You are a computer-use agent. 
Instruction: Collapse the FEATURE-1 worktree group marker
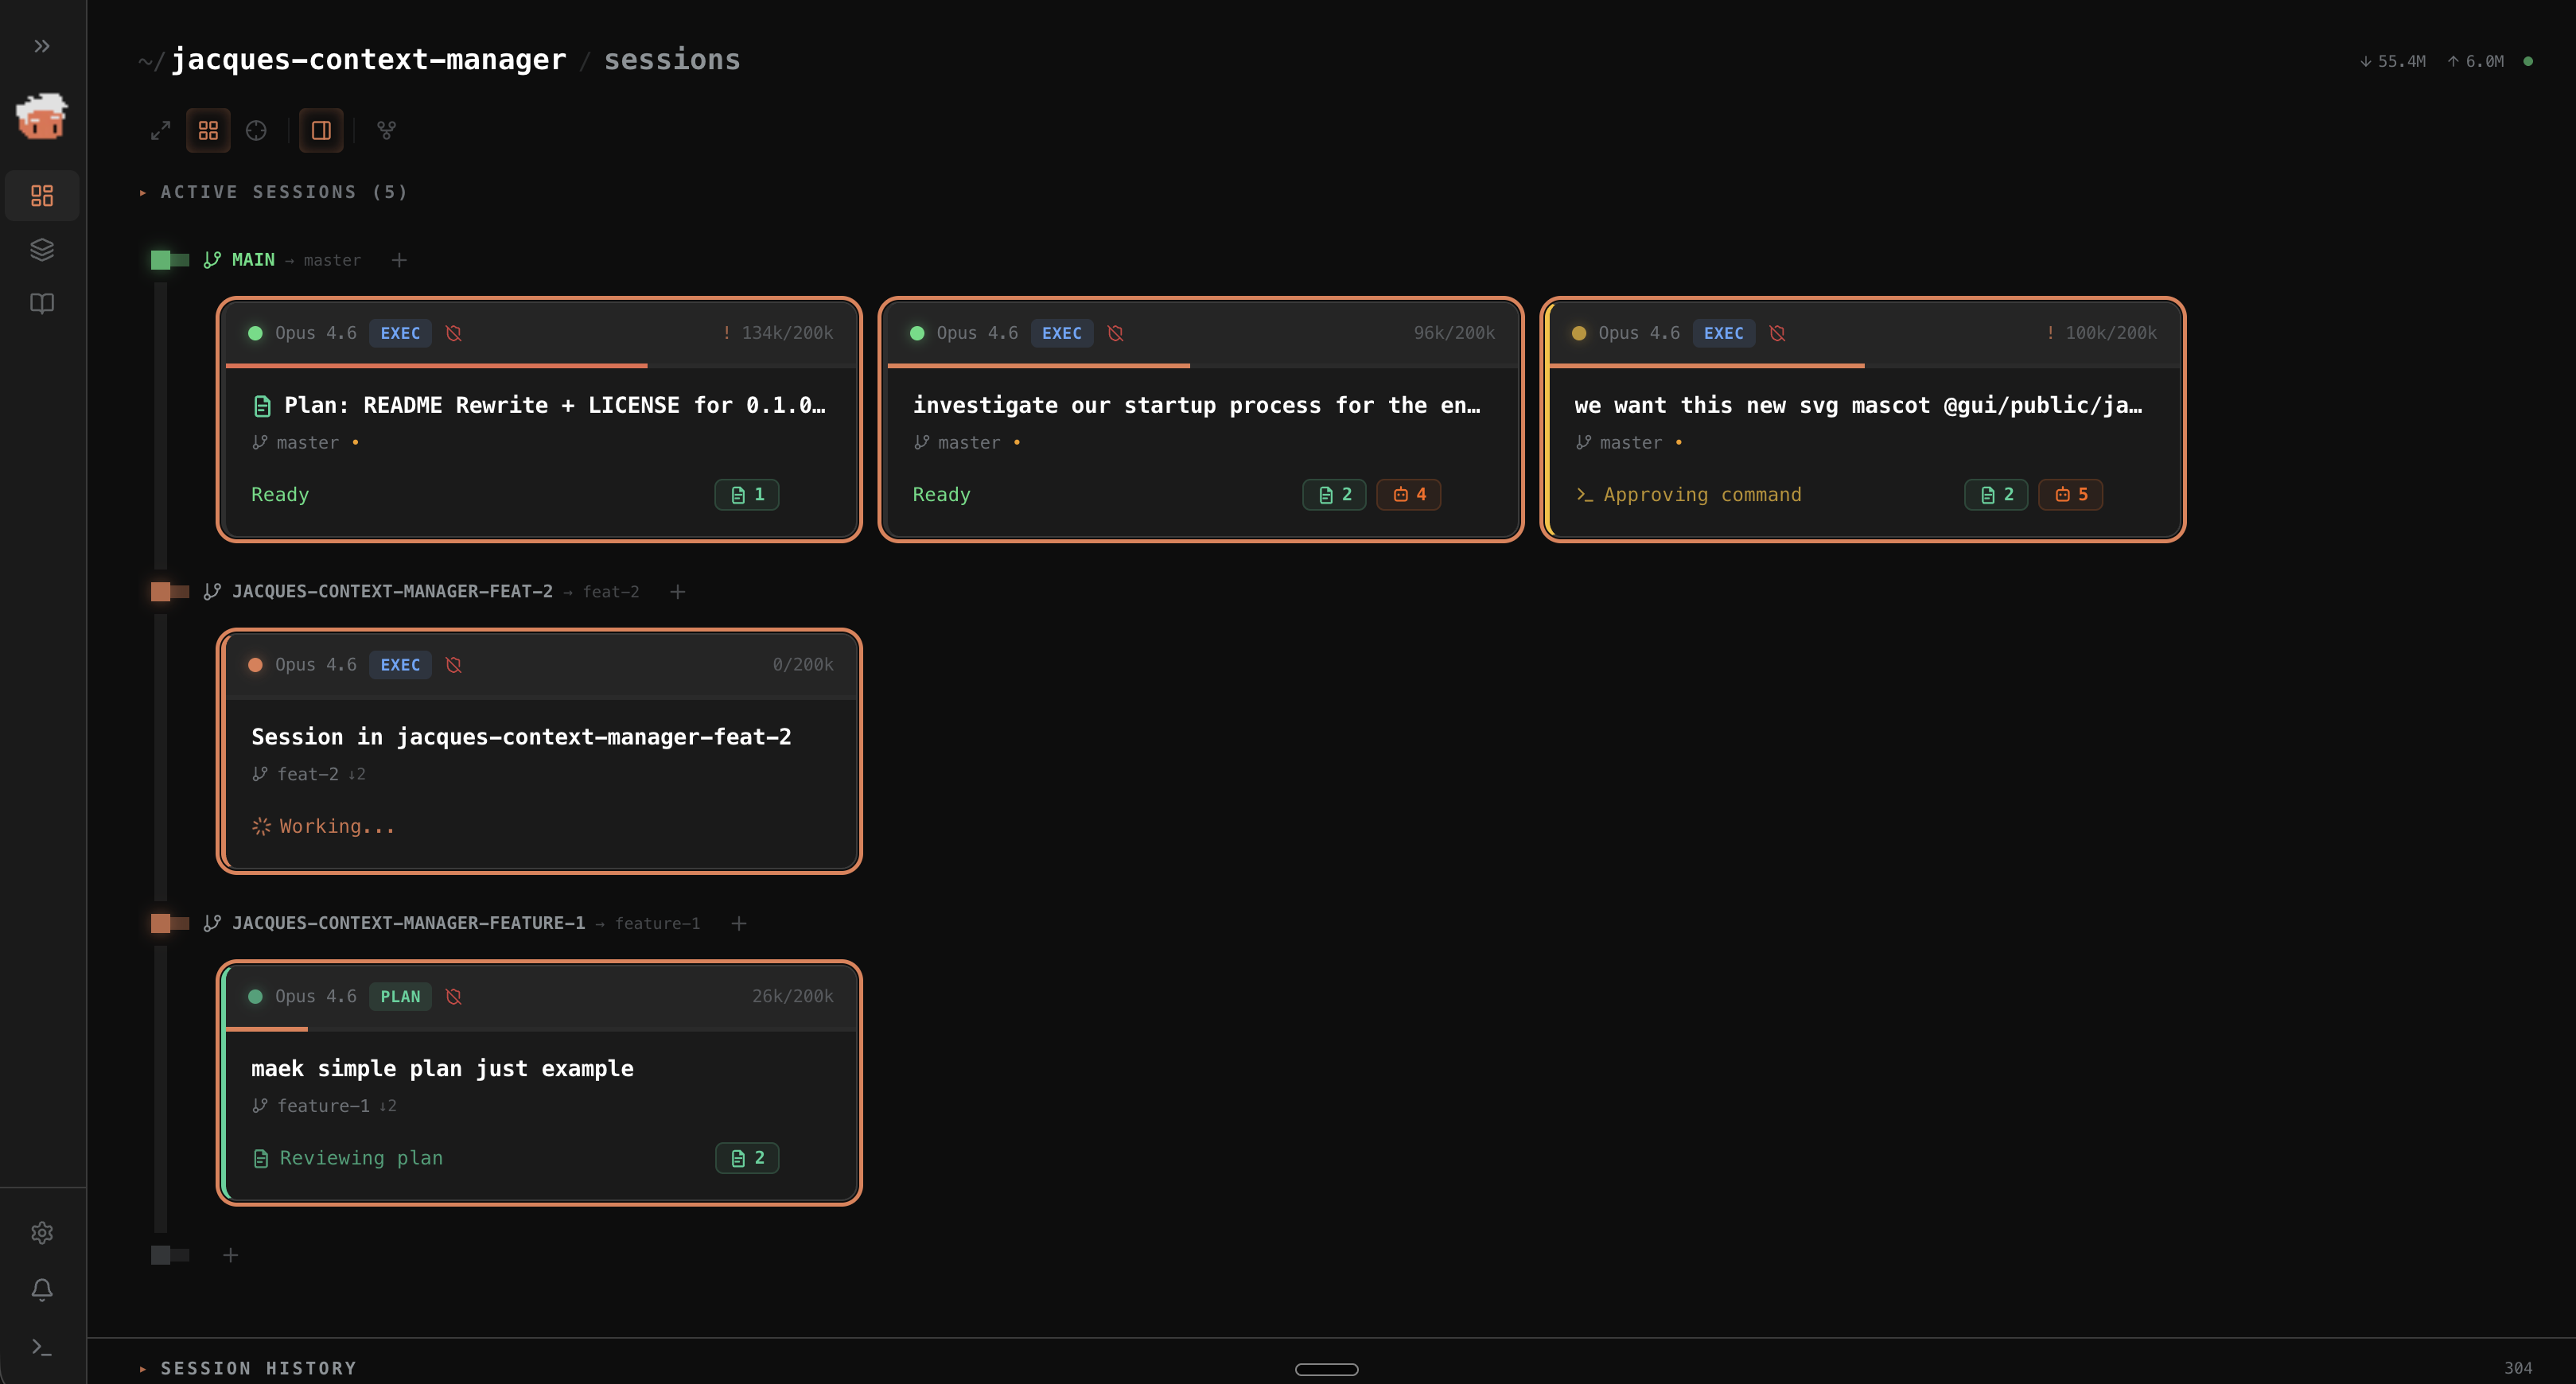click(x=169, y=923)
